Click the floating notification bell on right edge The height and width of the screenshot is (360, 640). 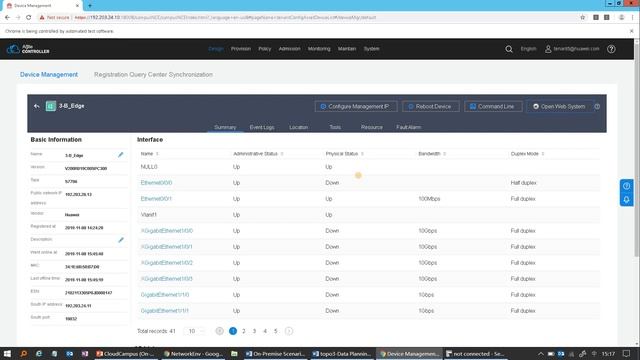click(627, 200)
